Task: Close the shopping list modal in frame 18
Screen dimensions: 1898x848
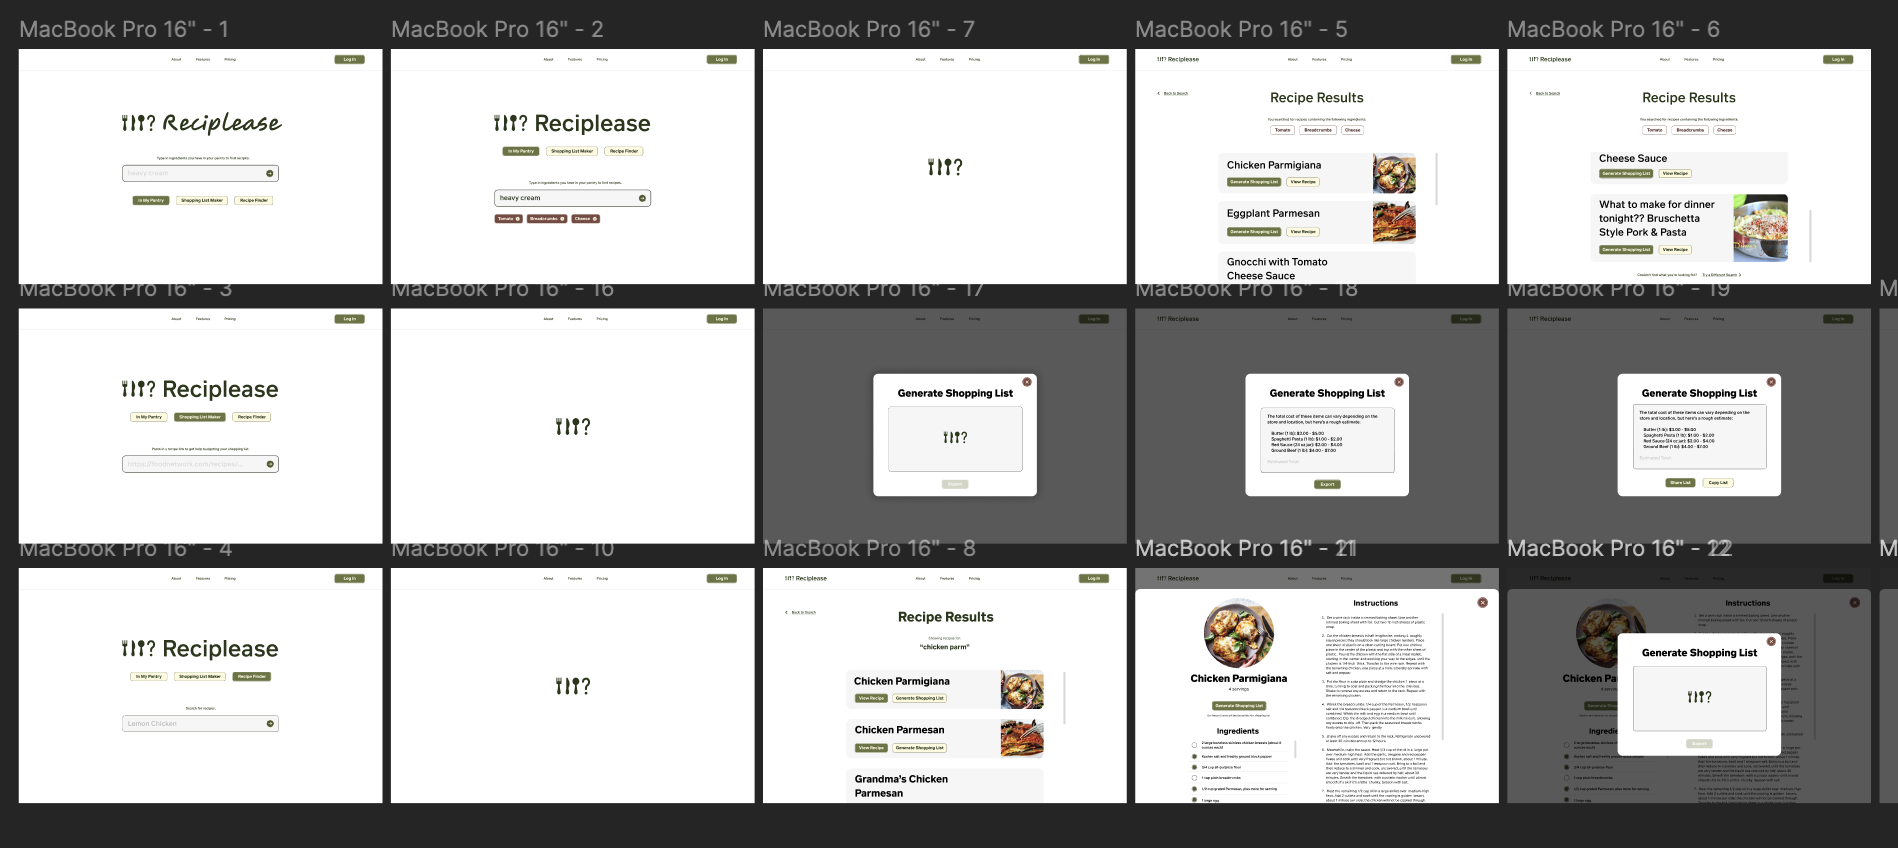Action: point(1399,382)
